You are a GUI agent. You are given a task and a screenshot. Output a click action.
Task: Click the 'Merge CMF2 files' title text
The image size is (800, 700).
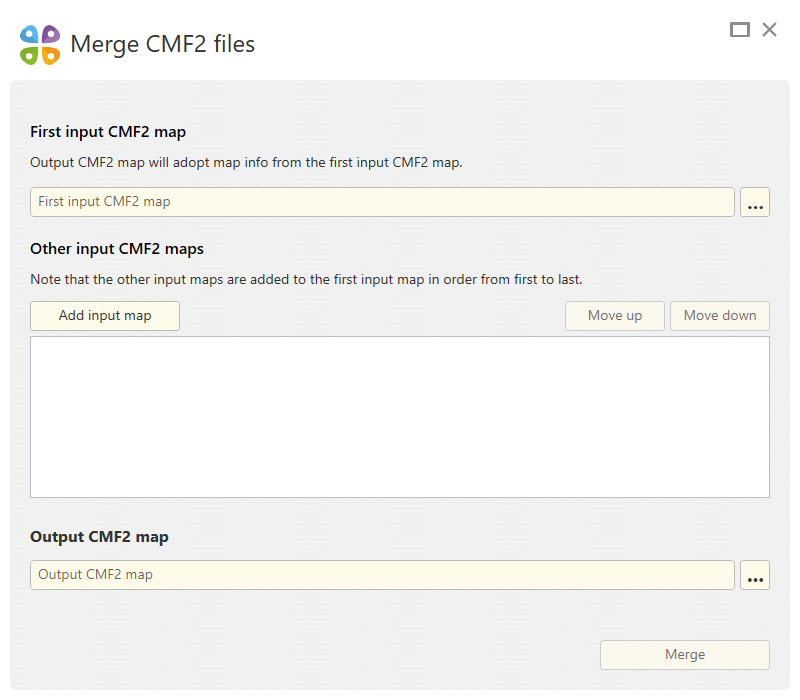click(x=163, y=44)
